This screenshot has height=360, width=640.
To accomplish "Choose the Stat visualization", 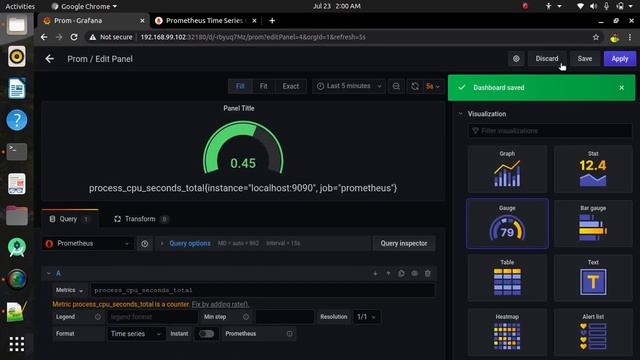I will [593, 169].
